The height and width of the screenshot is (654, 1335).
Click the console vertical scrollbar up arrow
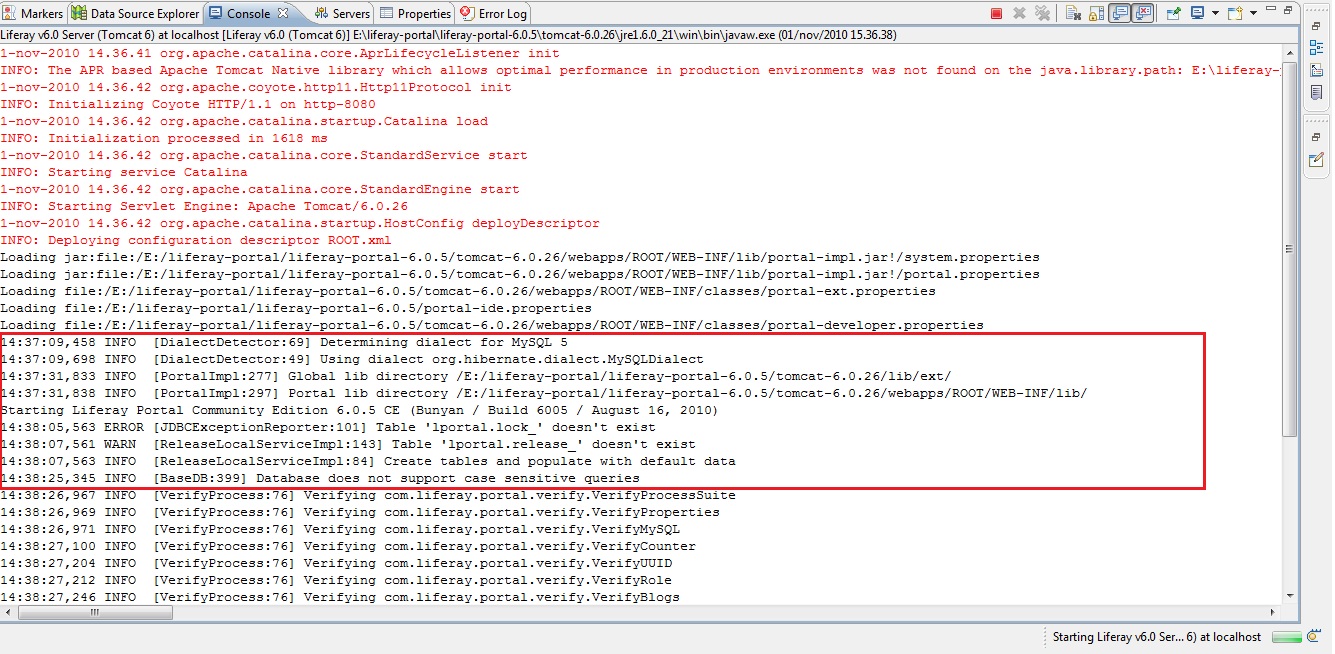pyautogui.click(x=1290, y=52)
